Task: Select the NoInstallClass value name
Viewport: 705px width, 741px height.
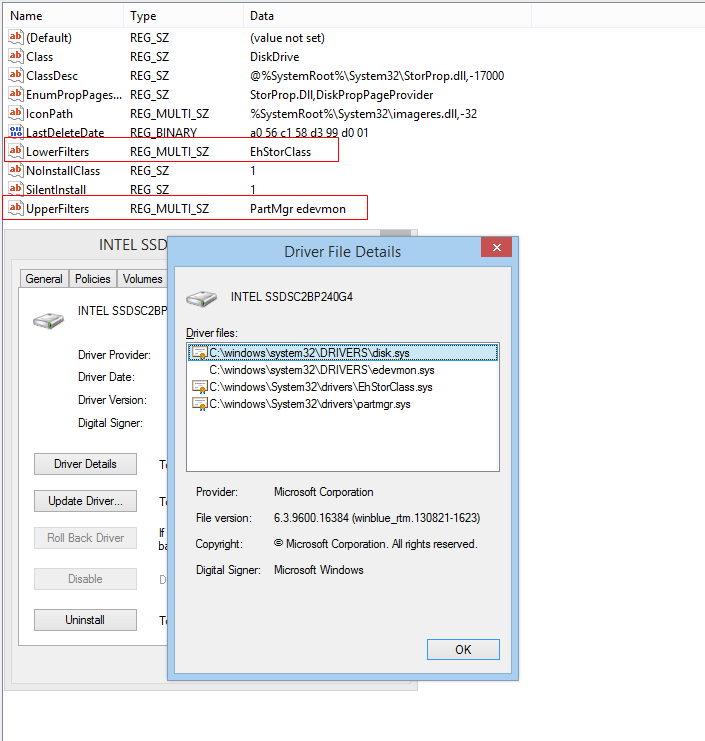Action: [63, 171]
